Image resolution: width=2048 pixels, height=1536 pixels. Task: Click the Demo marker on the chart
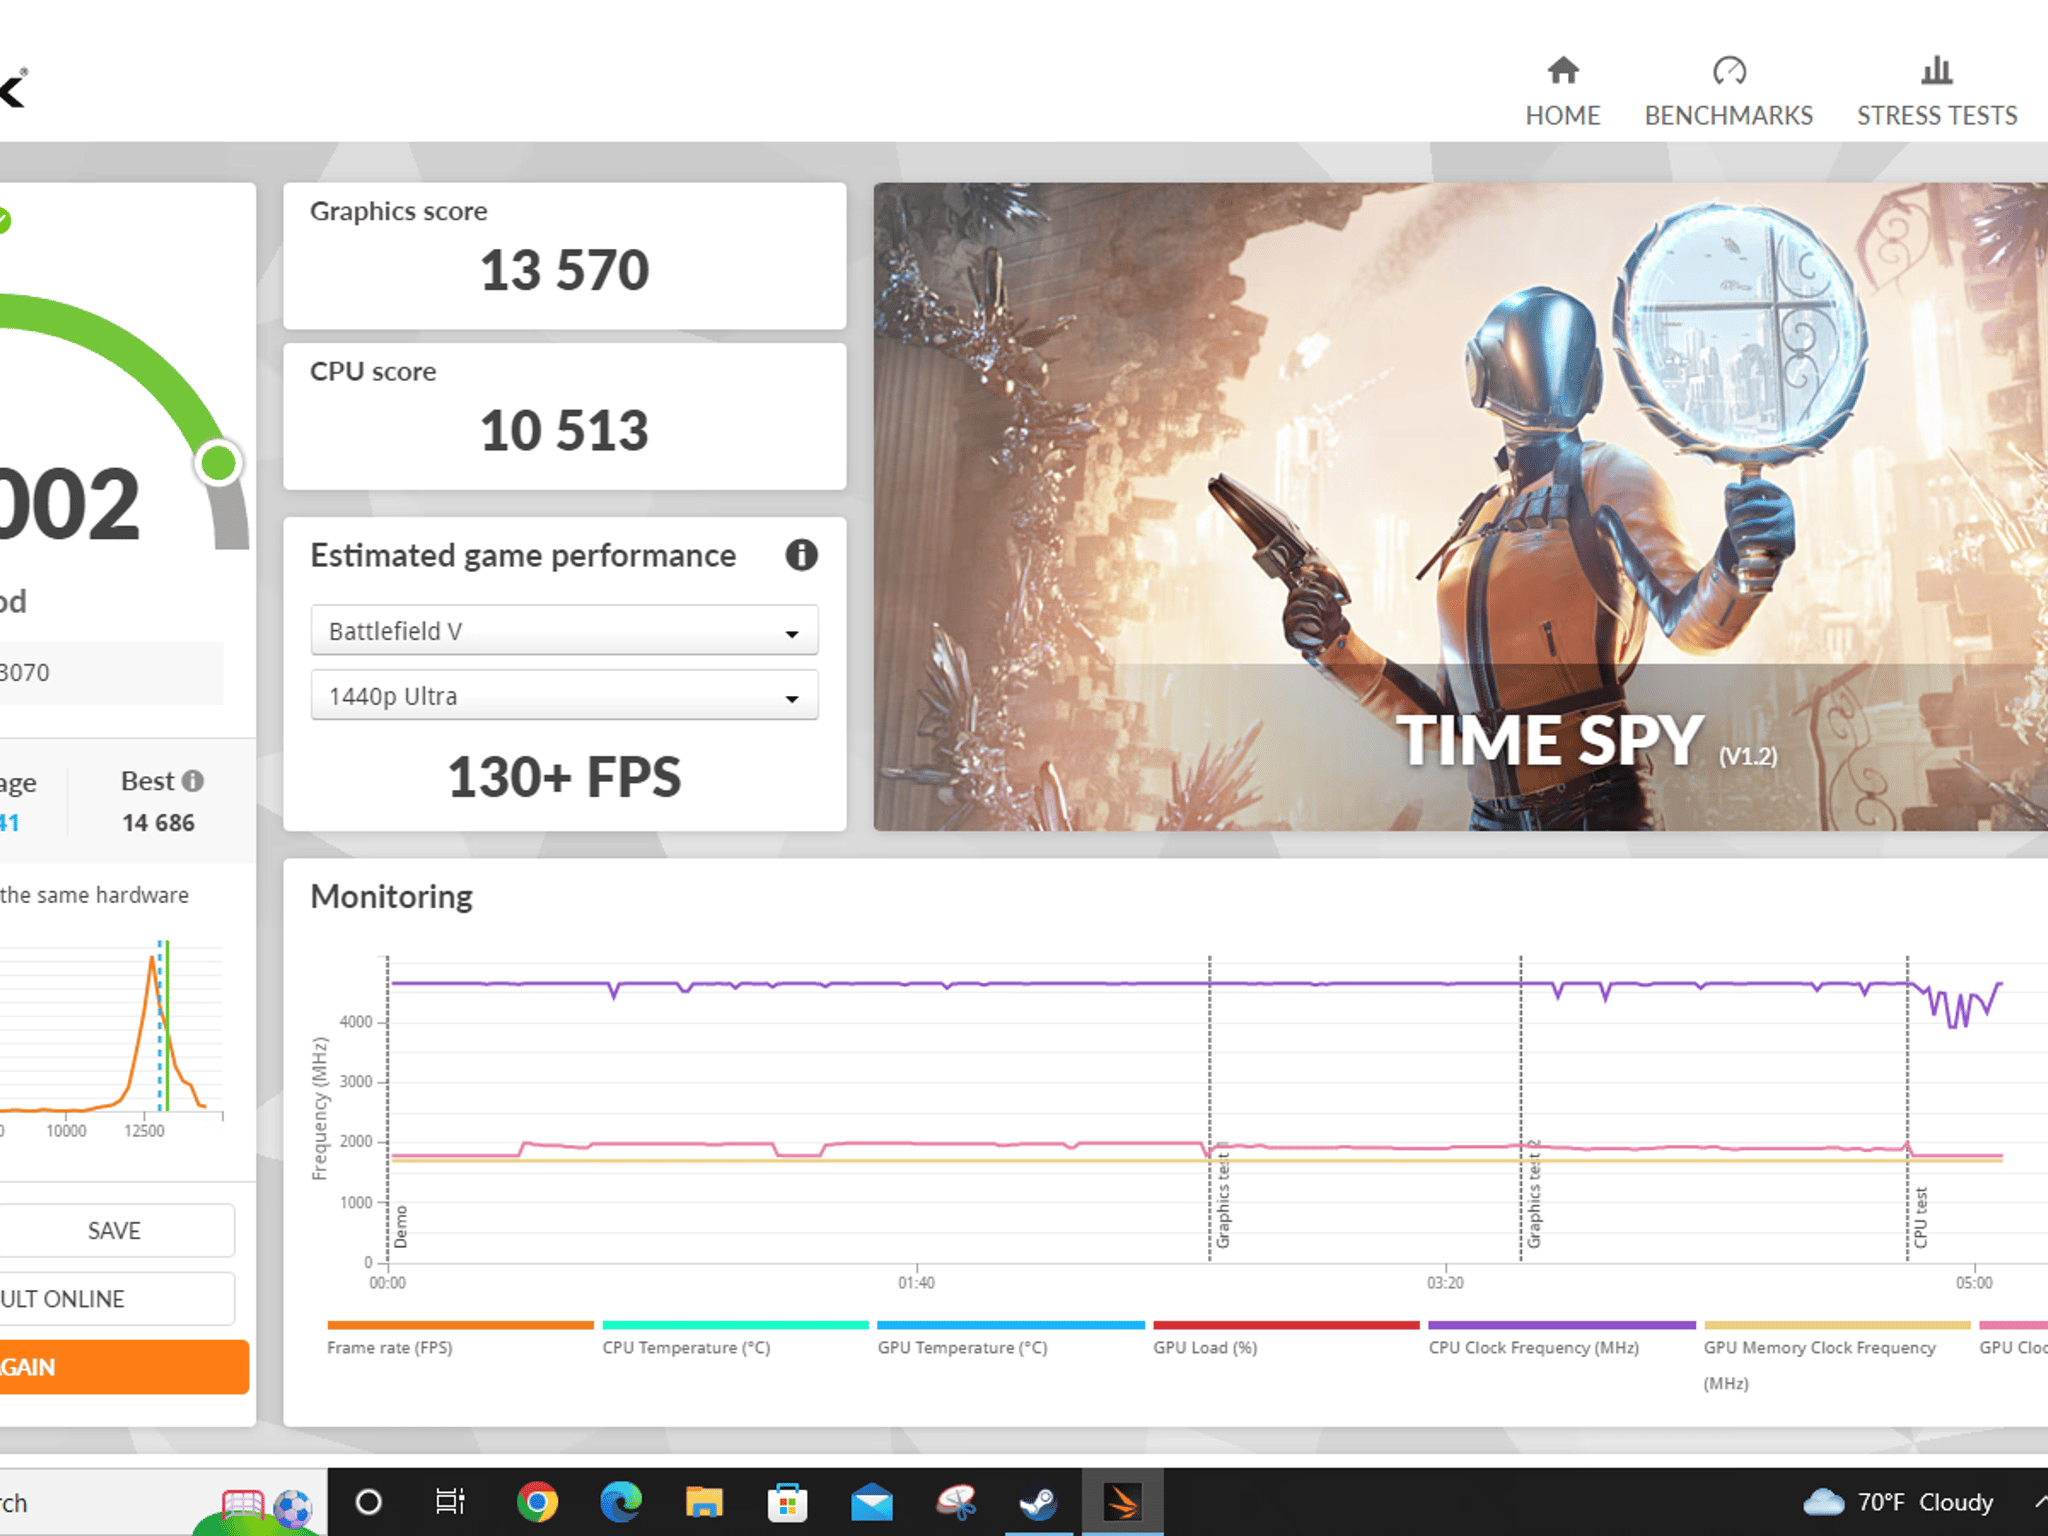tap(401, 1227)
